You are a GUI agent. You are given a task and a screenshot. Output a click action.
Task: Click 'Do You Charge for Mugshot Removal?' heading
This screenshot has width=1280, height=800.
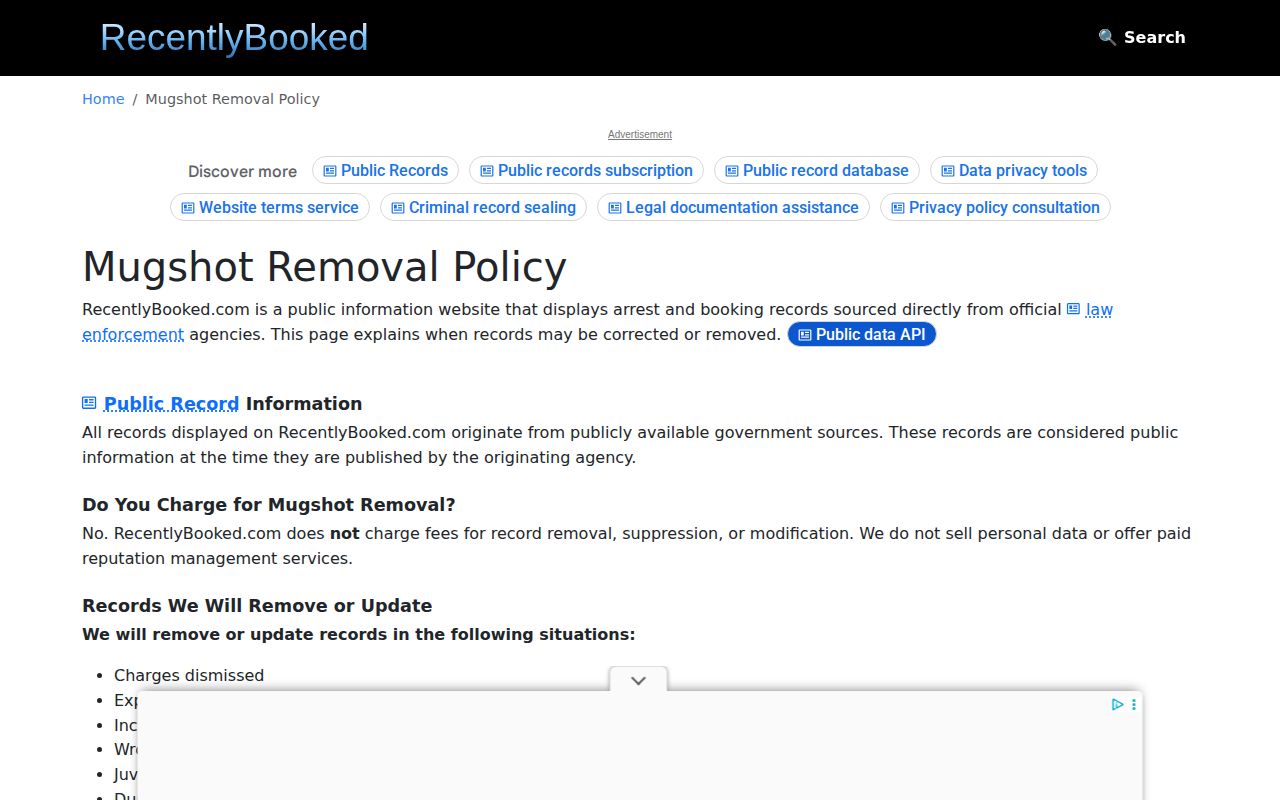(x=269, y=504)
